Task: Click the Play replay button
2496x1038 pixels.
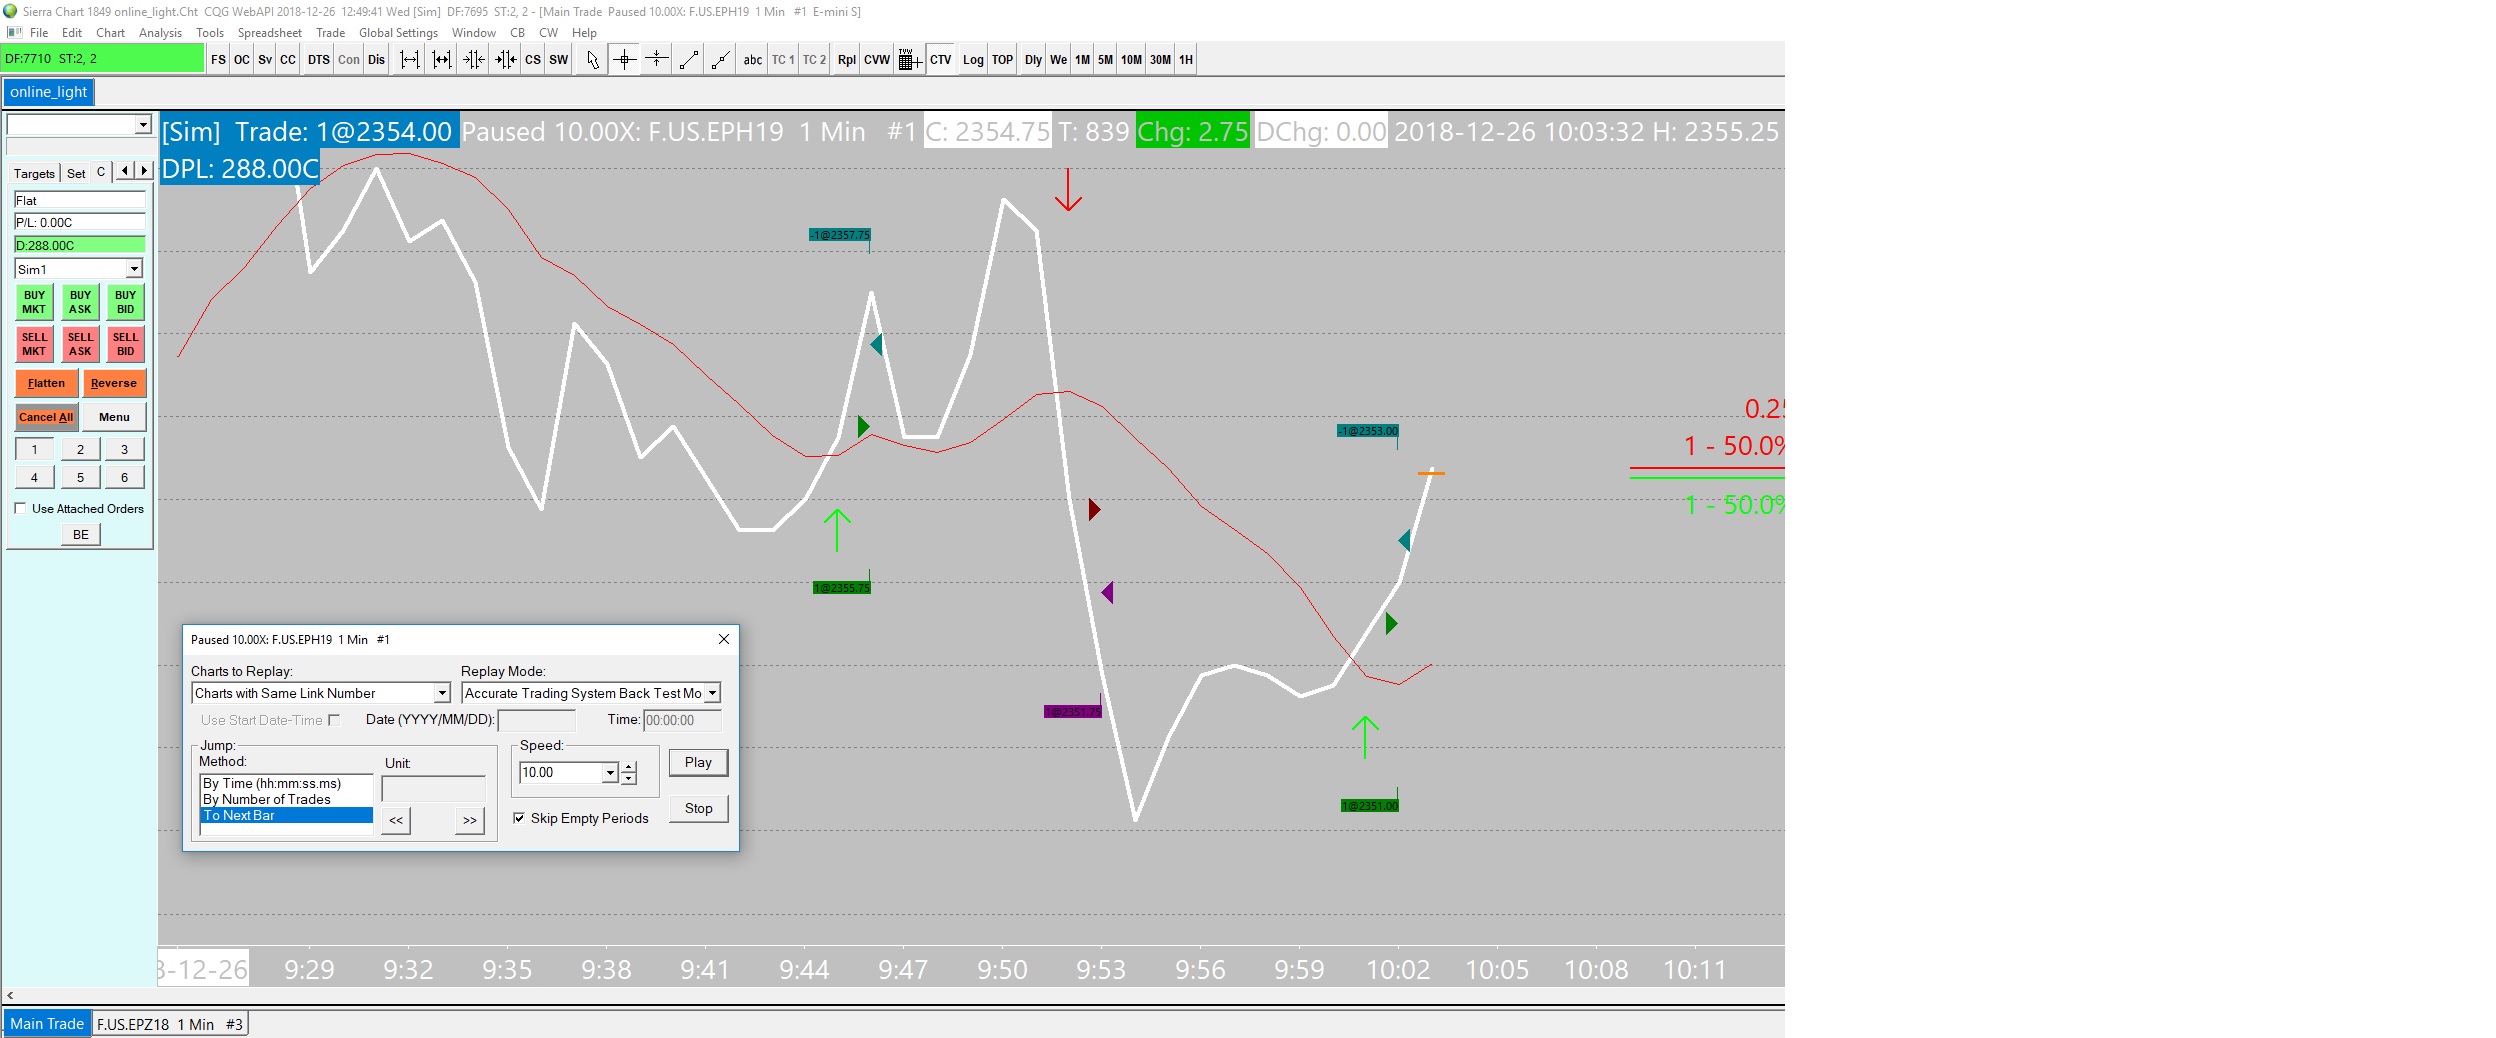Action: (x=698, y=762)
